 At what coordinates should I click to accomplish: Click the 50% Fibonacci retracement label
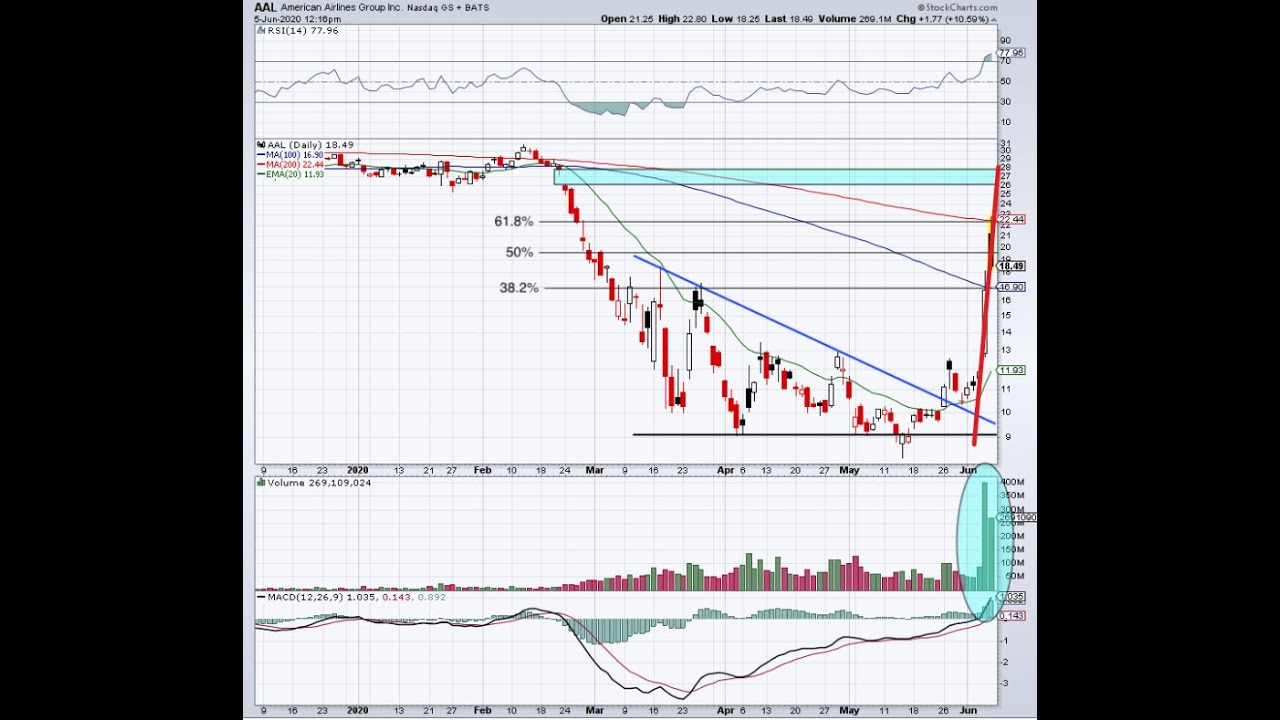click(519, 252)
